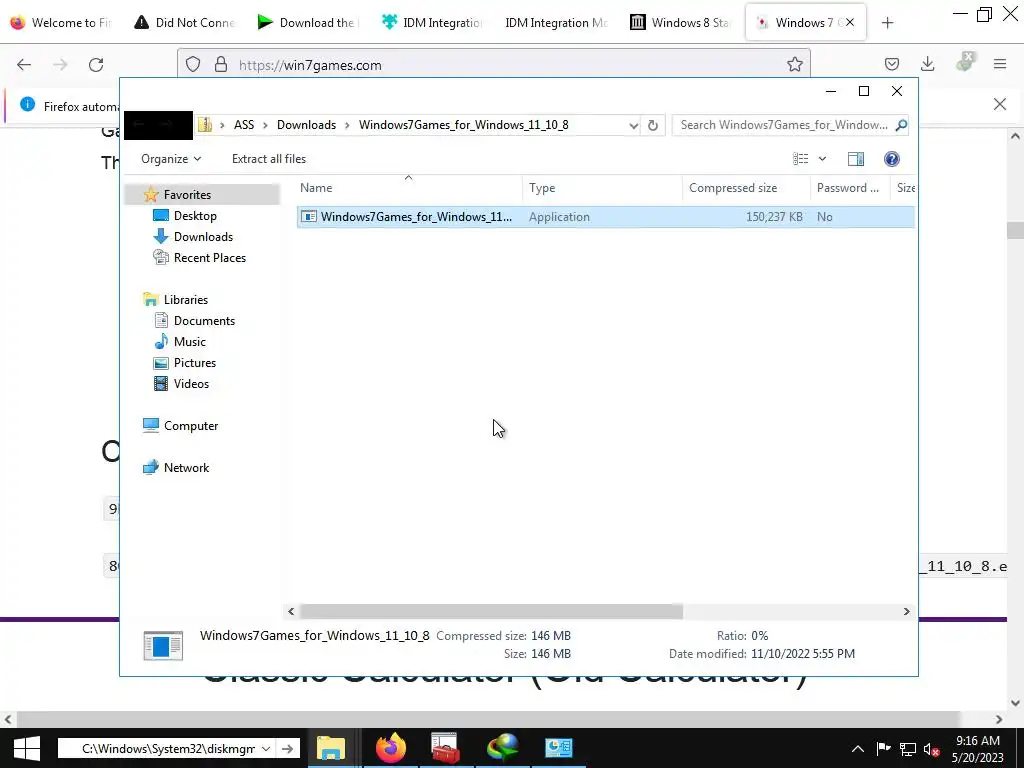Bookmark page with star icon

click(794, 64)
